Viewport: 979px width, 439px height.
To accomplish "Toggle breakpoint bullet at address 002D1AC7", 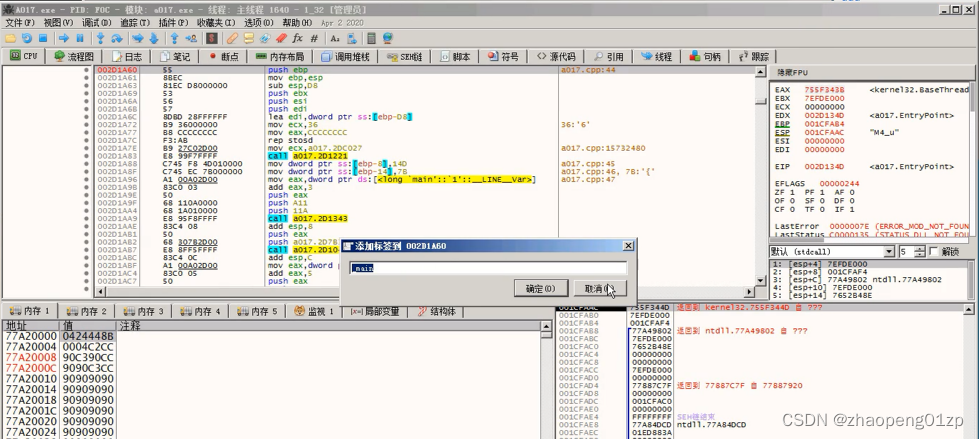I will click(86, 281).
